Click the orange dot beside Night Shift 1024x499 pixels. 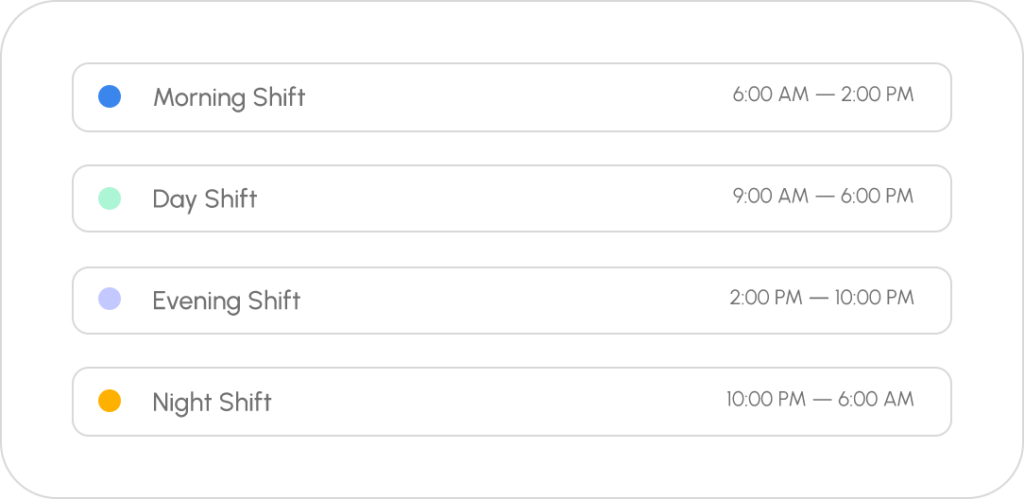110,401
